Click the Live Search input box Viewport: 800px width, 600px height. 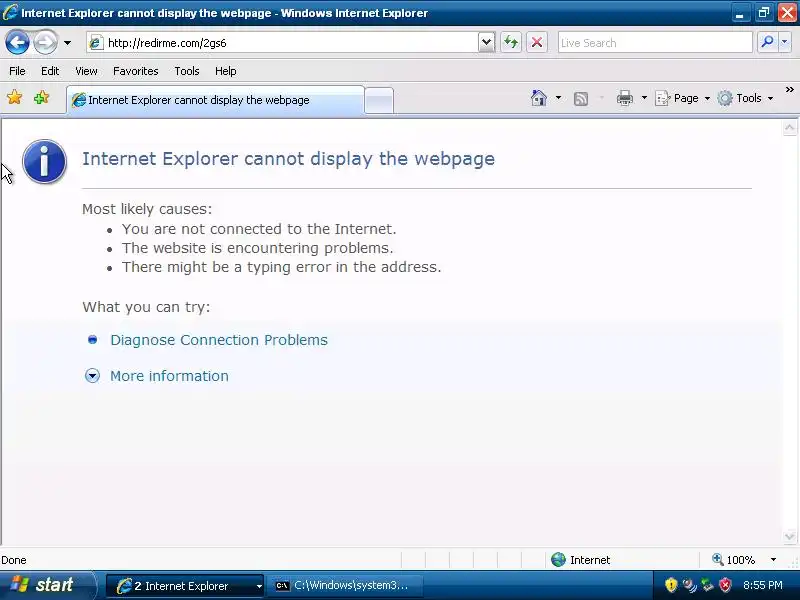click(655, 43)
